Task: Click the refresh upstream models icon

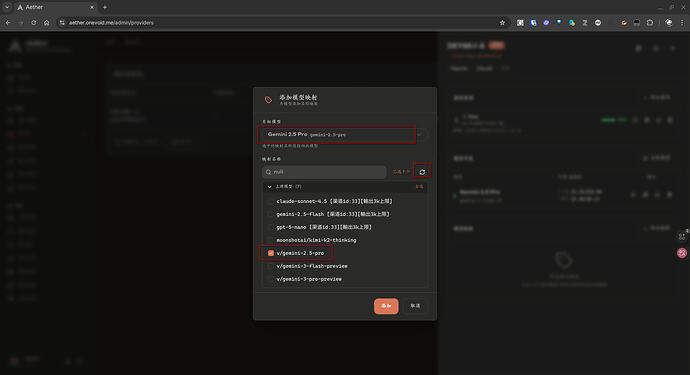Action: 422,172
